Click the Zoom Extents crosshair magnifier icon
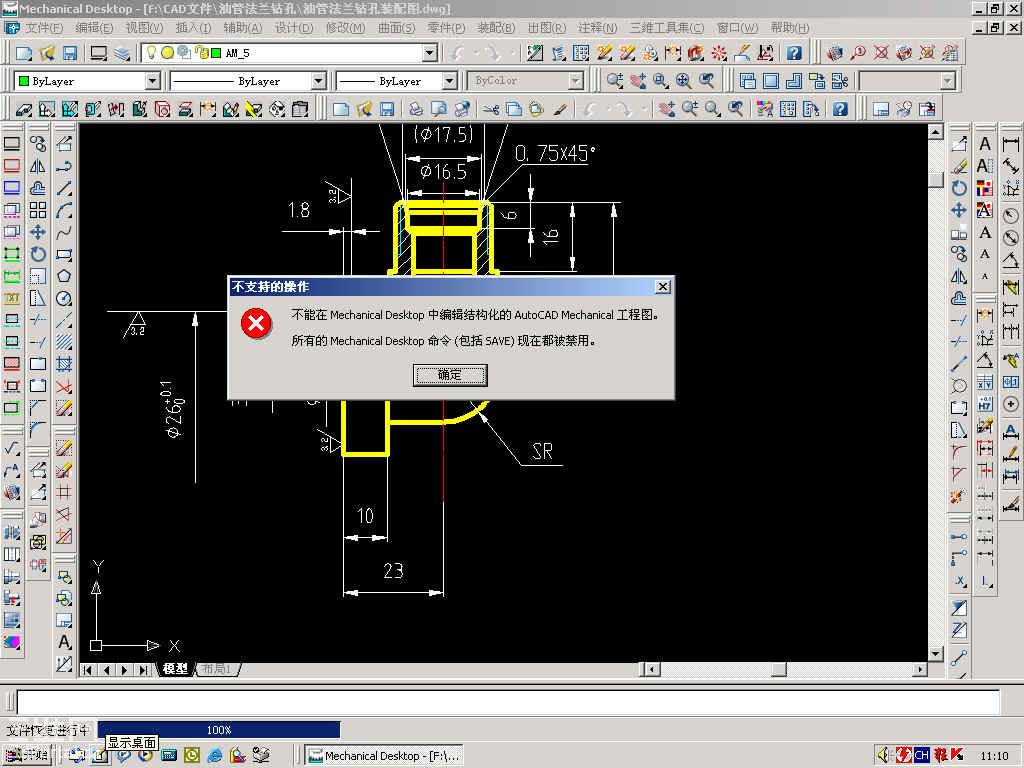This screenshot has height=768, width=1024. point(683,81)
